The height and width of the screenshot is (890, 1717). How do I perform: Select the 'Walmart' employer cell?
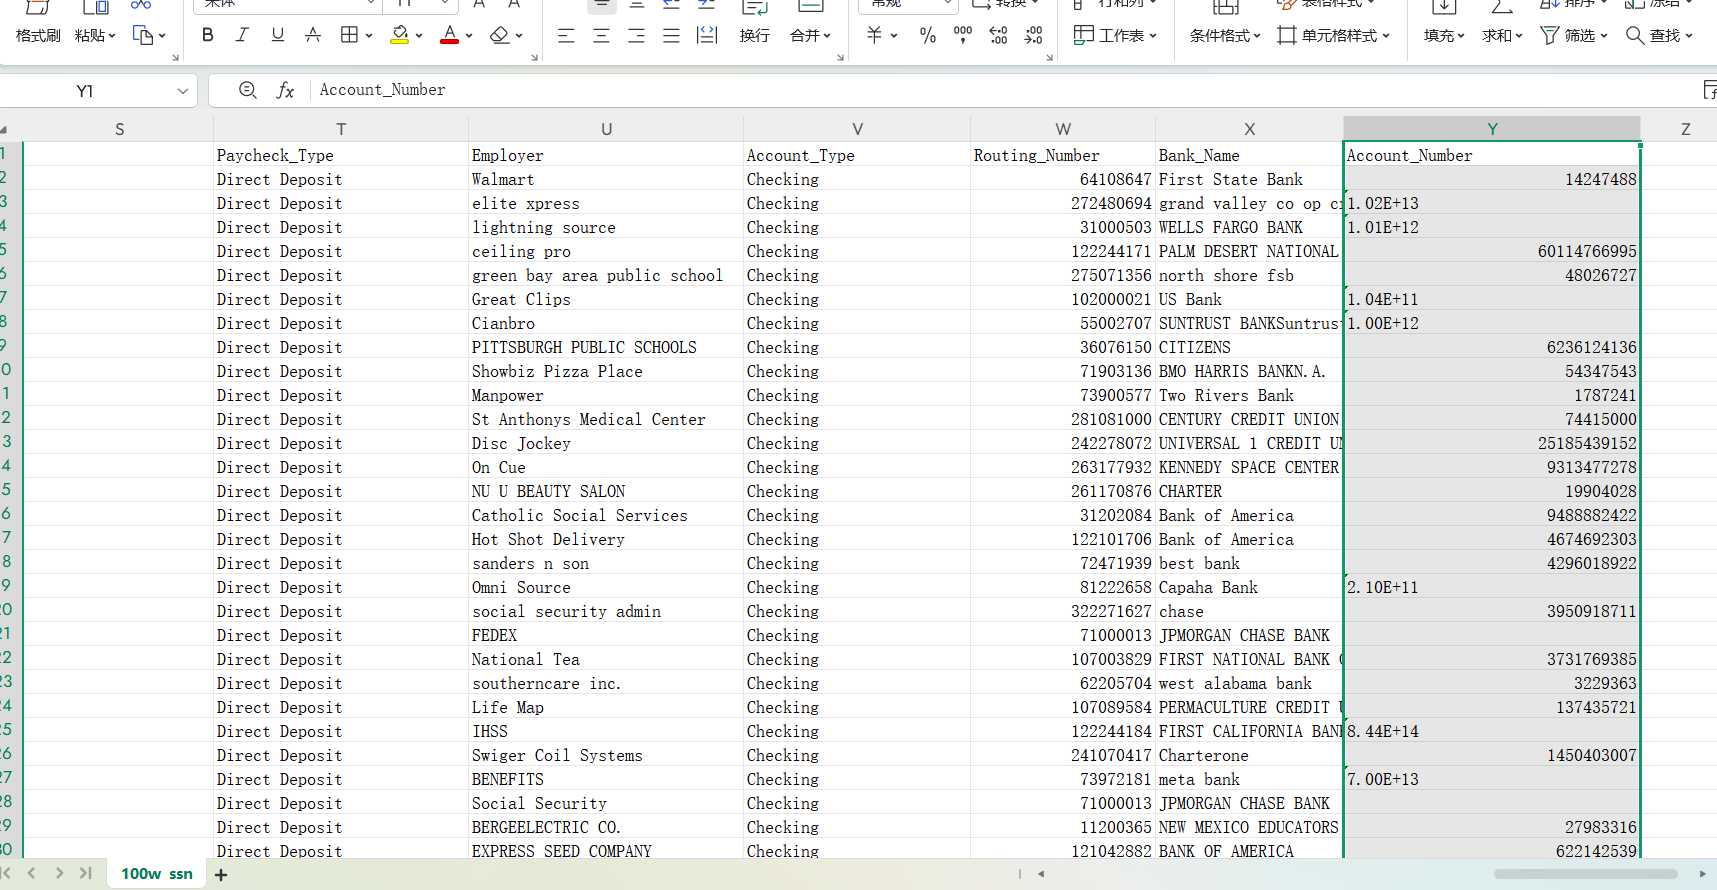[606, 180]
